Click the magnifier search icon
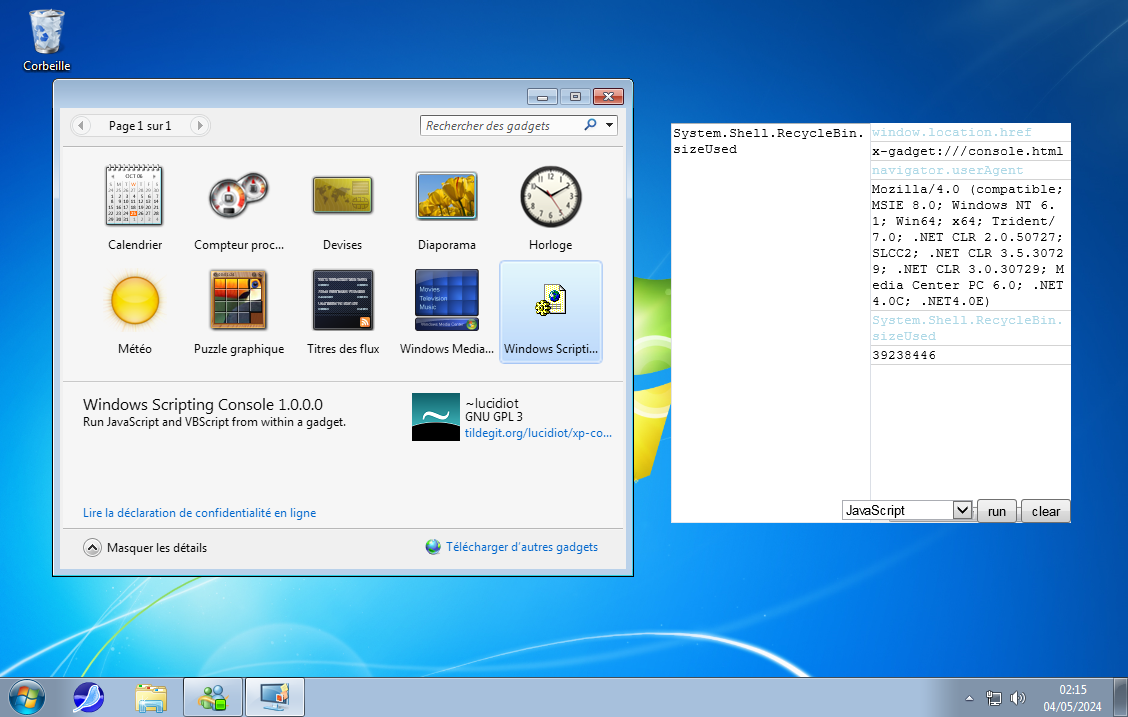The height and width of the screenshot is (717, 1128). click(x=590, y=124)
